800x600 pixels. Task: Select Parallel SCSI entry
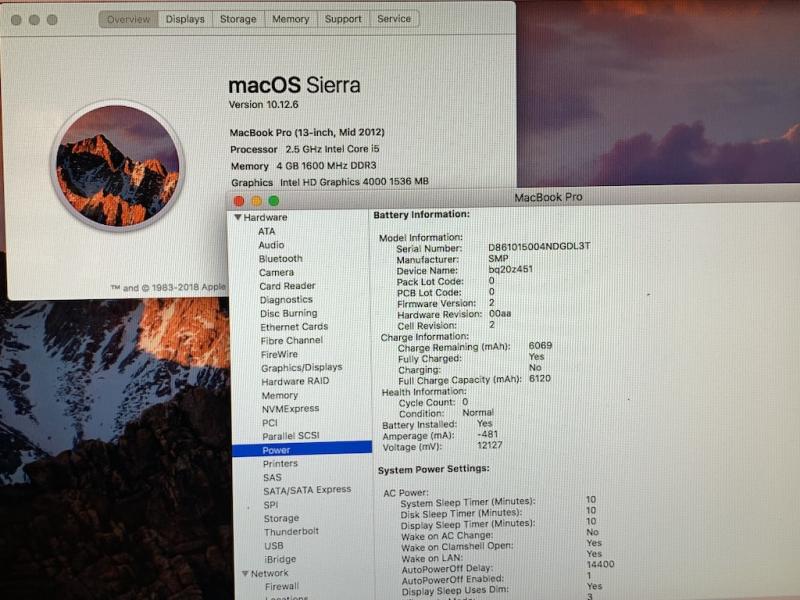(x=290, y=436)
